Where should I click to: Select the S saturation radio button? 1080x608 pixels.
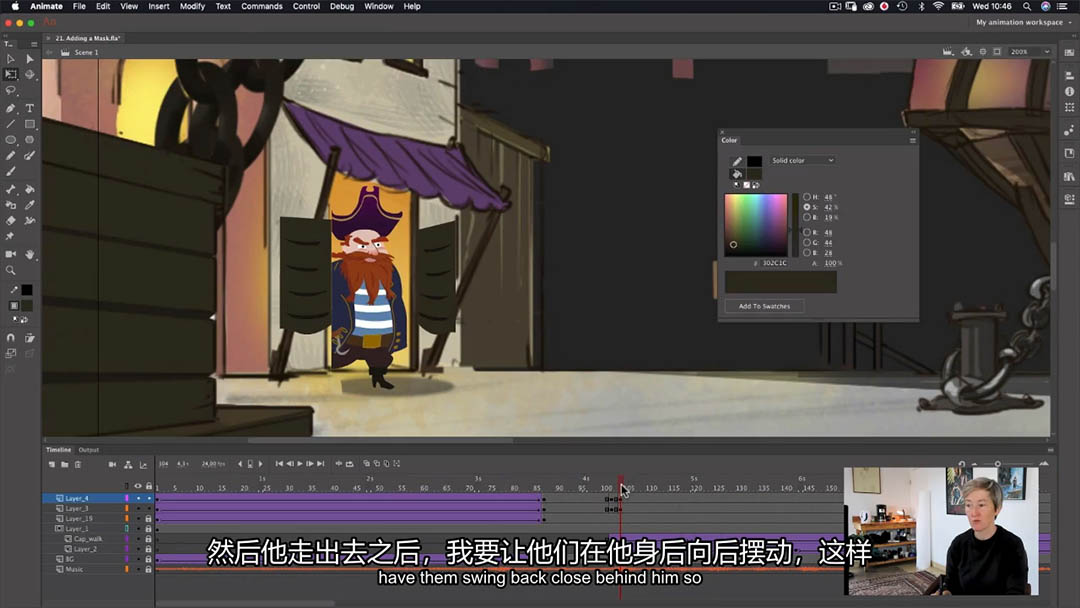(x=807, y=207)
